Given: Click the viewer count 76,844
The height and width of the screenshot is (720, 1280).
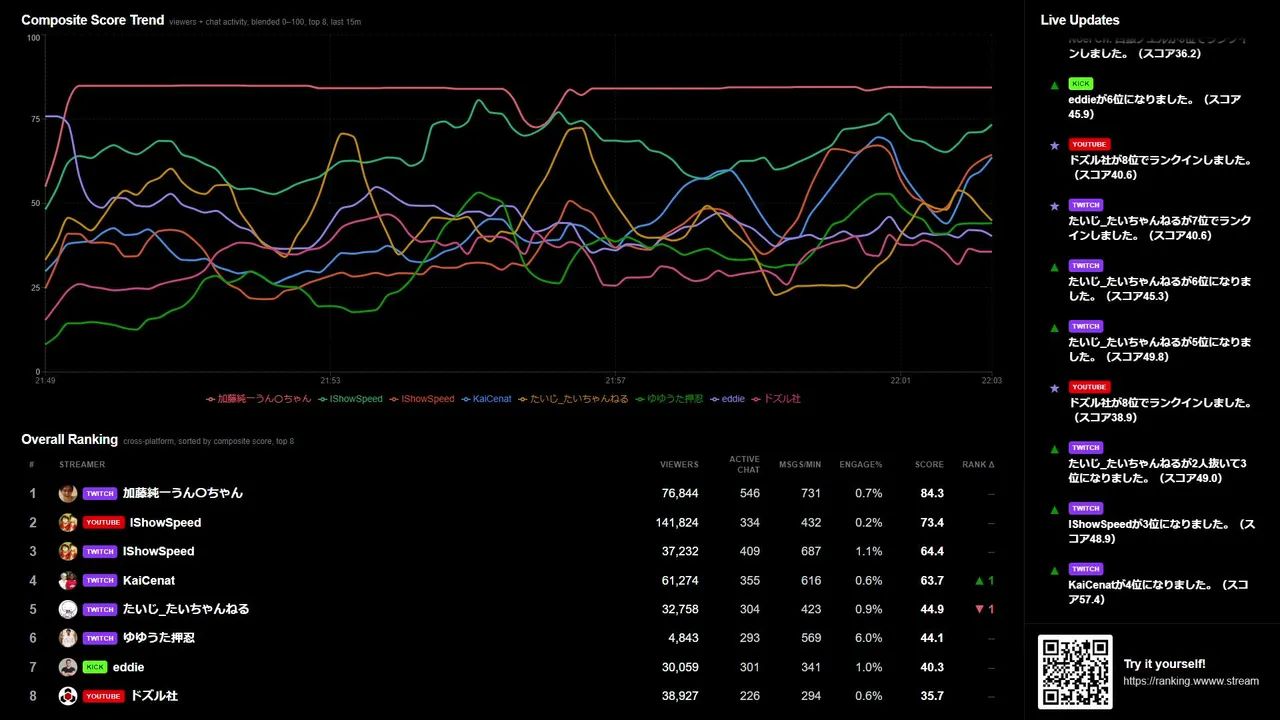Looking at the screenshot, I should tap(680, 494).
